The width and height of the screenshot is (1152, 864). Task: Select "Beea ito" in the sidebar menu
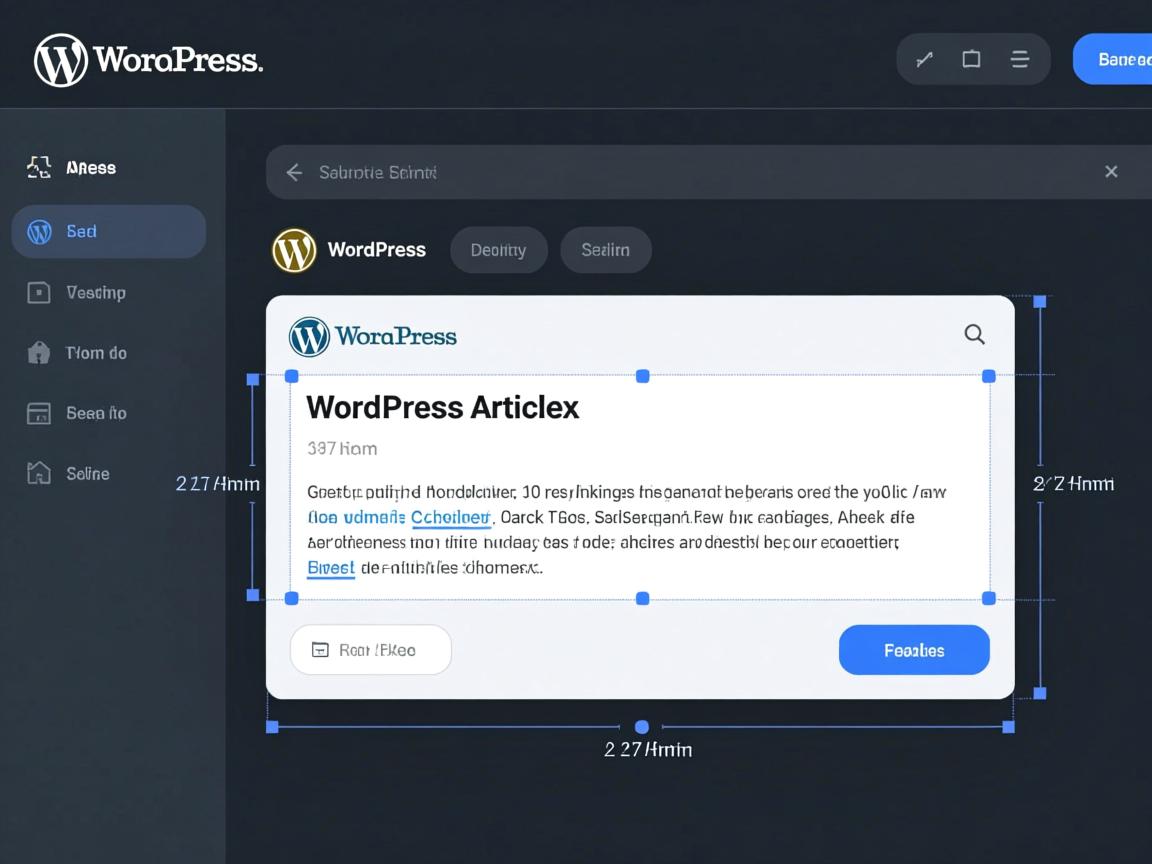tap(94, 413)
